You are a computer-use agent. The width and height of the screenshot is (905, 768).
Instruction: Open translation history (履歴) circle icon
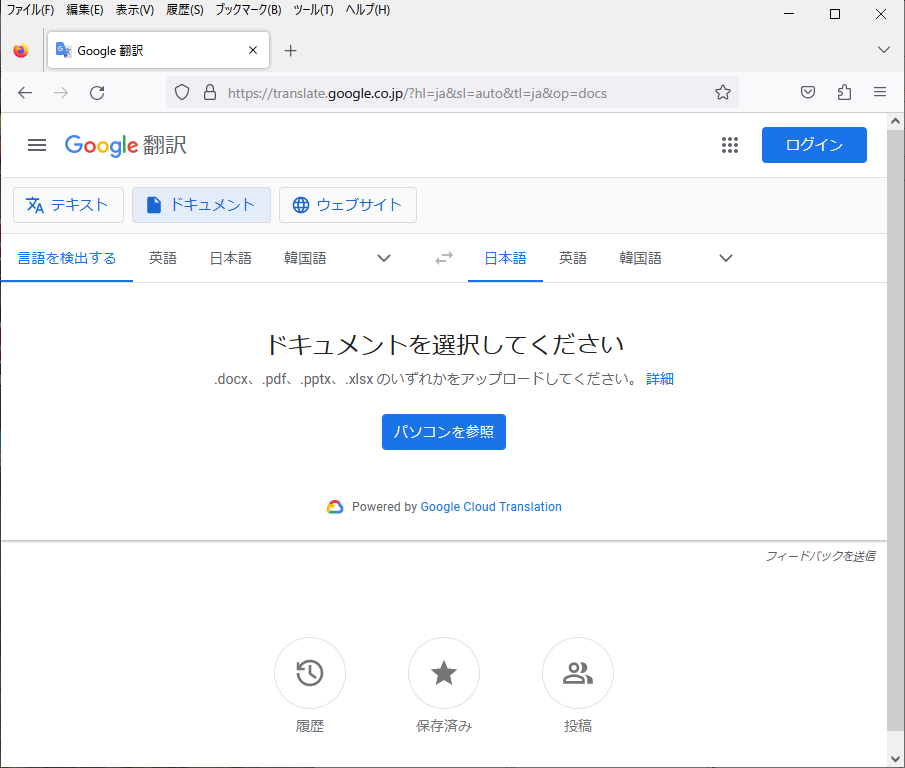pos(310,673)
